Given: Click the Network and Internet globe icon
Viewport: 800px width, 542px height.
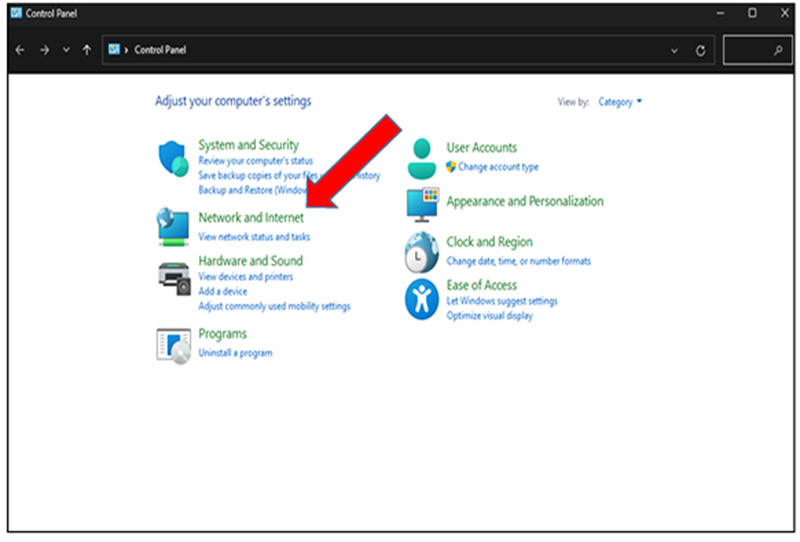Looking at the screenshot, I should (173, 227).
